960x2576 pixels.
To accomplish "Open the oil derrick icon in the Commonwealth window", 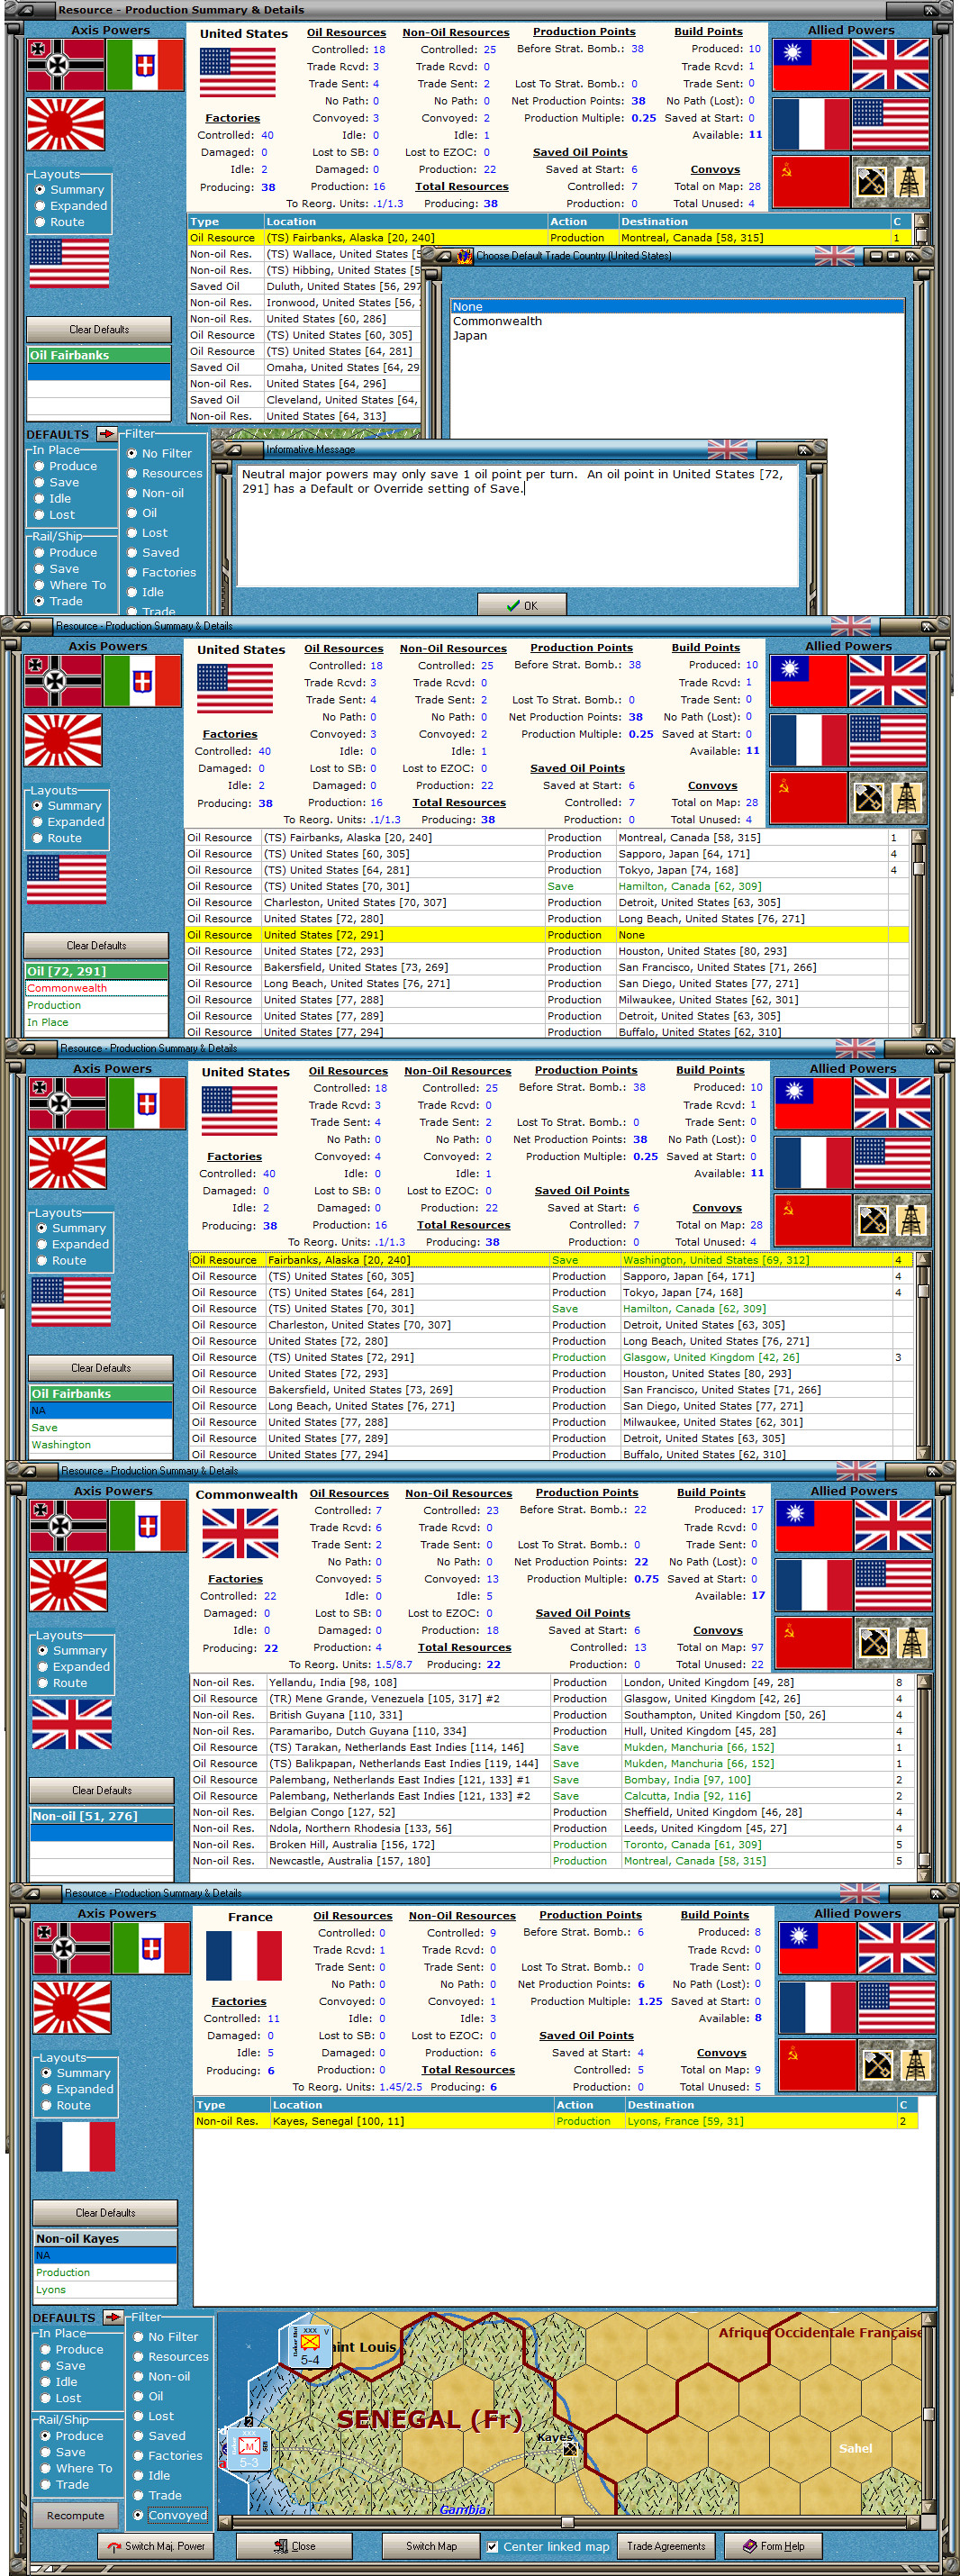I will point(912,1642).
